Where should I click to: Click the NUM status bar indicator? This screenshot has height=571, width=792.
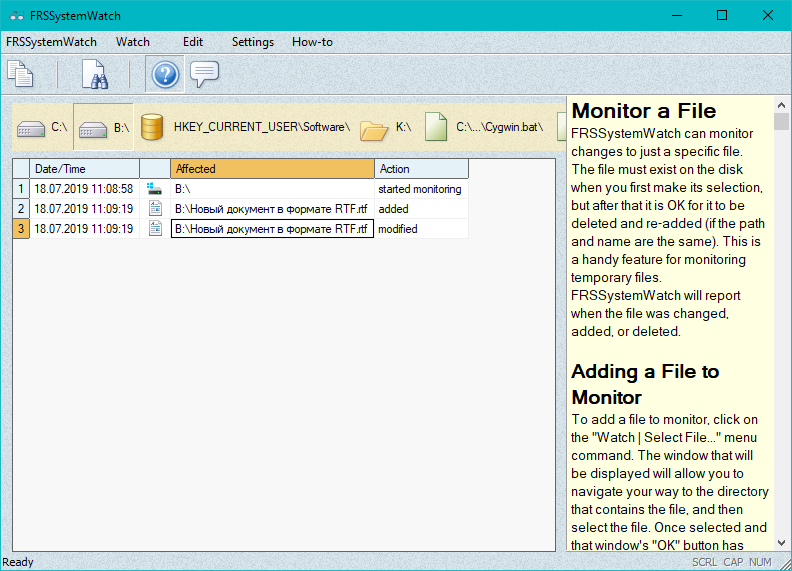click(760, 562)
